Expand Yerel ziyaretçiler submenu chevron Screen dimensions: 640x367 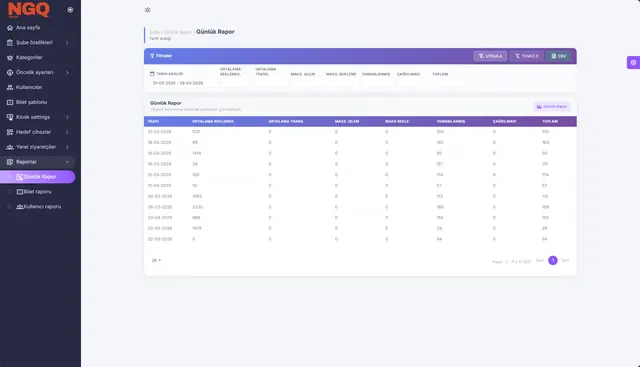tap(67, 147)
